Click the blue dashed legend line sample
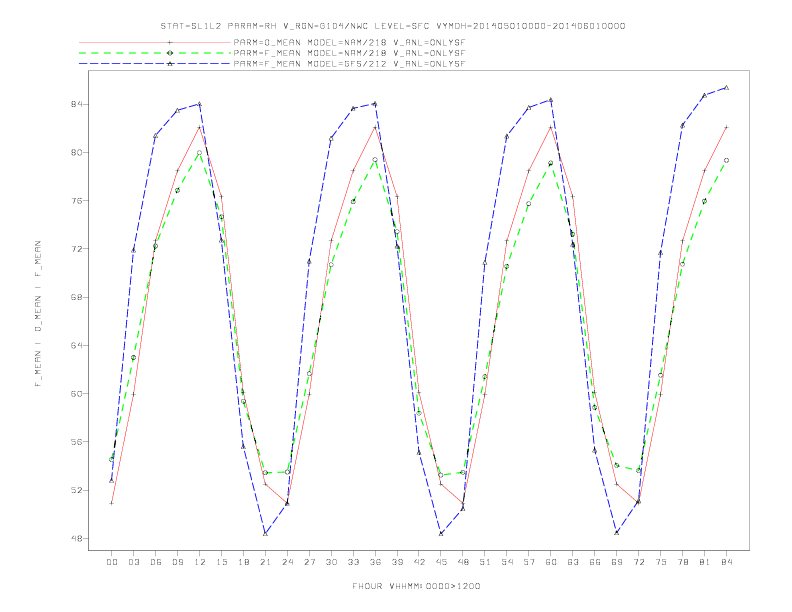The height and width of the screenshot is (612, 792). [155, 64]
